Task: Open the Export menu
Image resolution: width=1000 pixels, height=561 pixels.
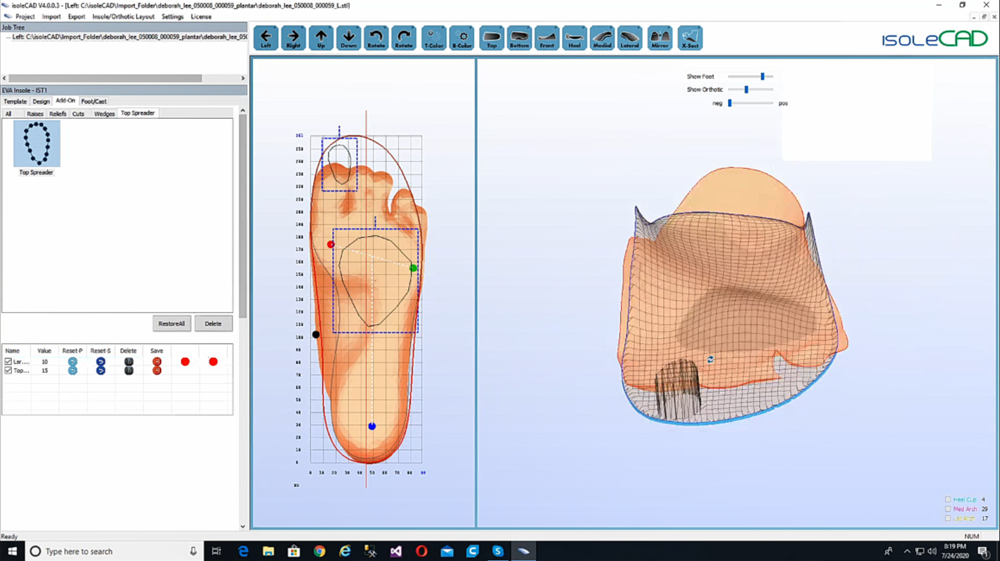Action: [x=77, y=17]
